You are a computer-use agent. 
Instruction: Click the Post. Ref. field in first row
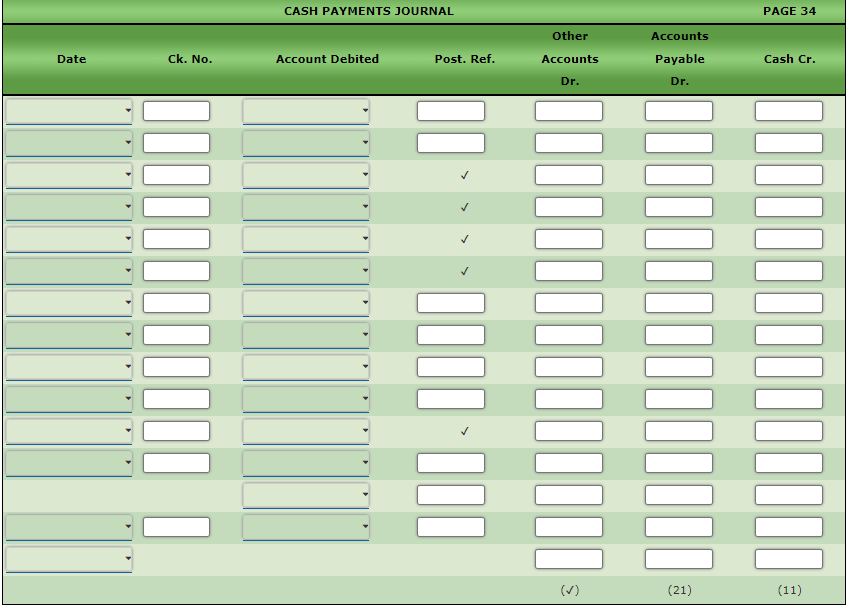(450, 111)
